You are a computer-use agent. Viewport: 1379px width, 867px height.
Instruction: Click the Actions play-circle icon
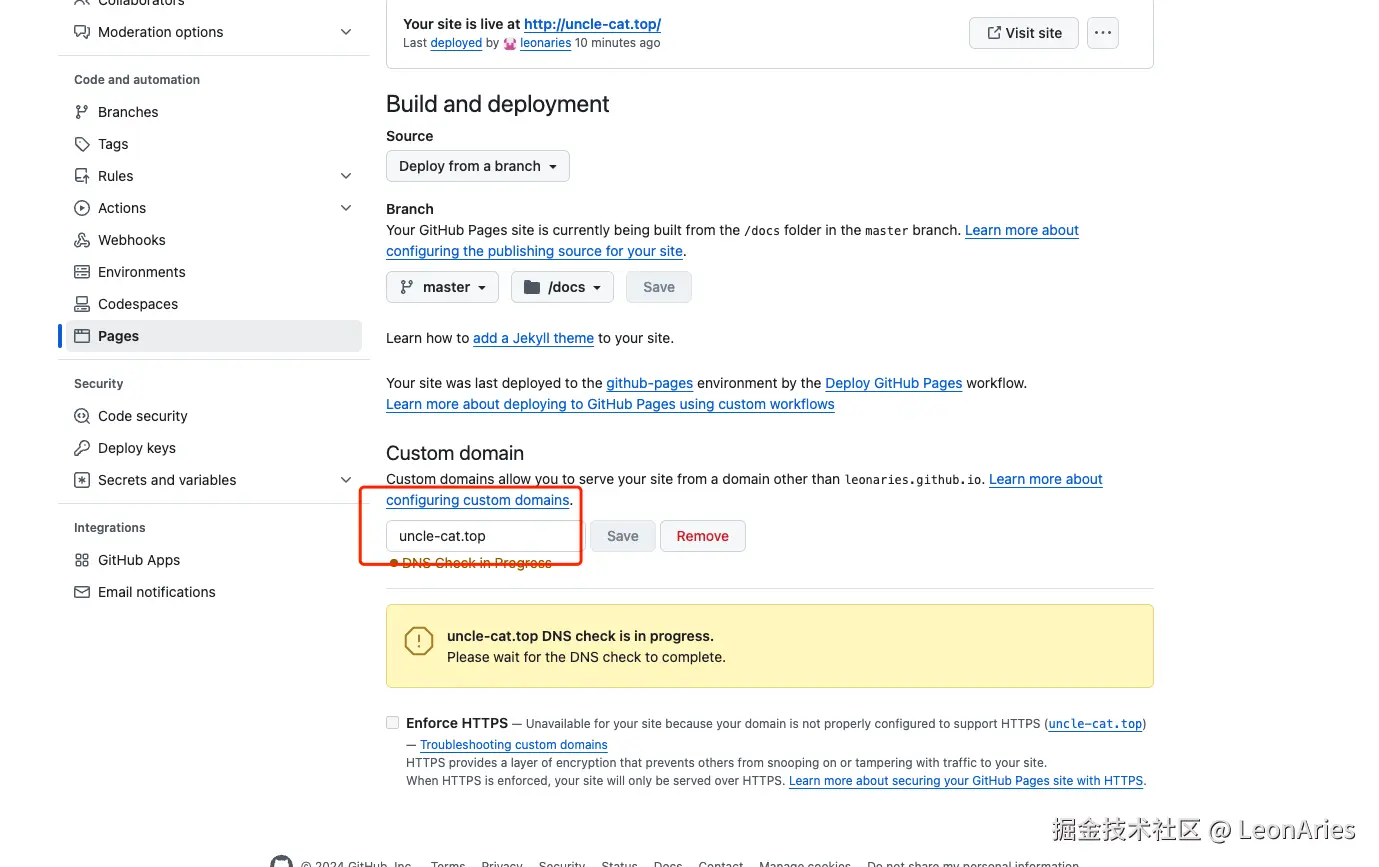tap(82, 208)
